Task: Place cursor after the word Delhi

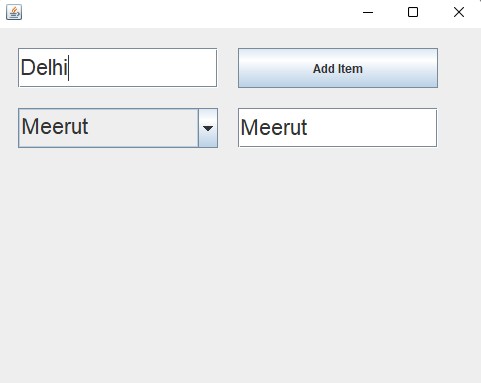Action: point(69,68)
